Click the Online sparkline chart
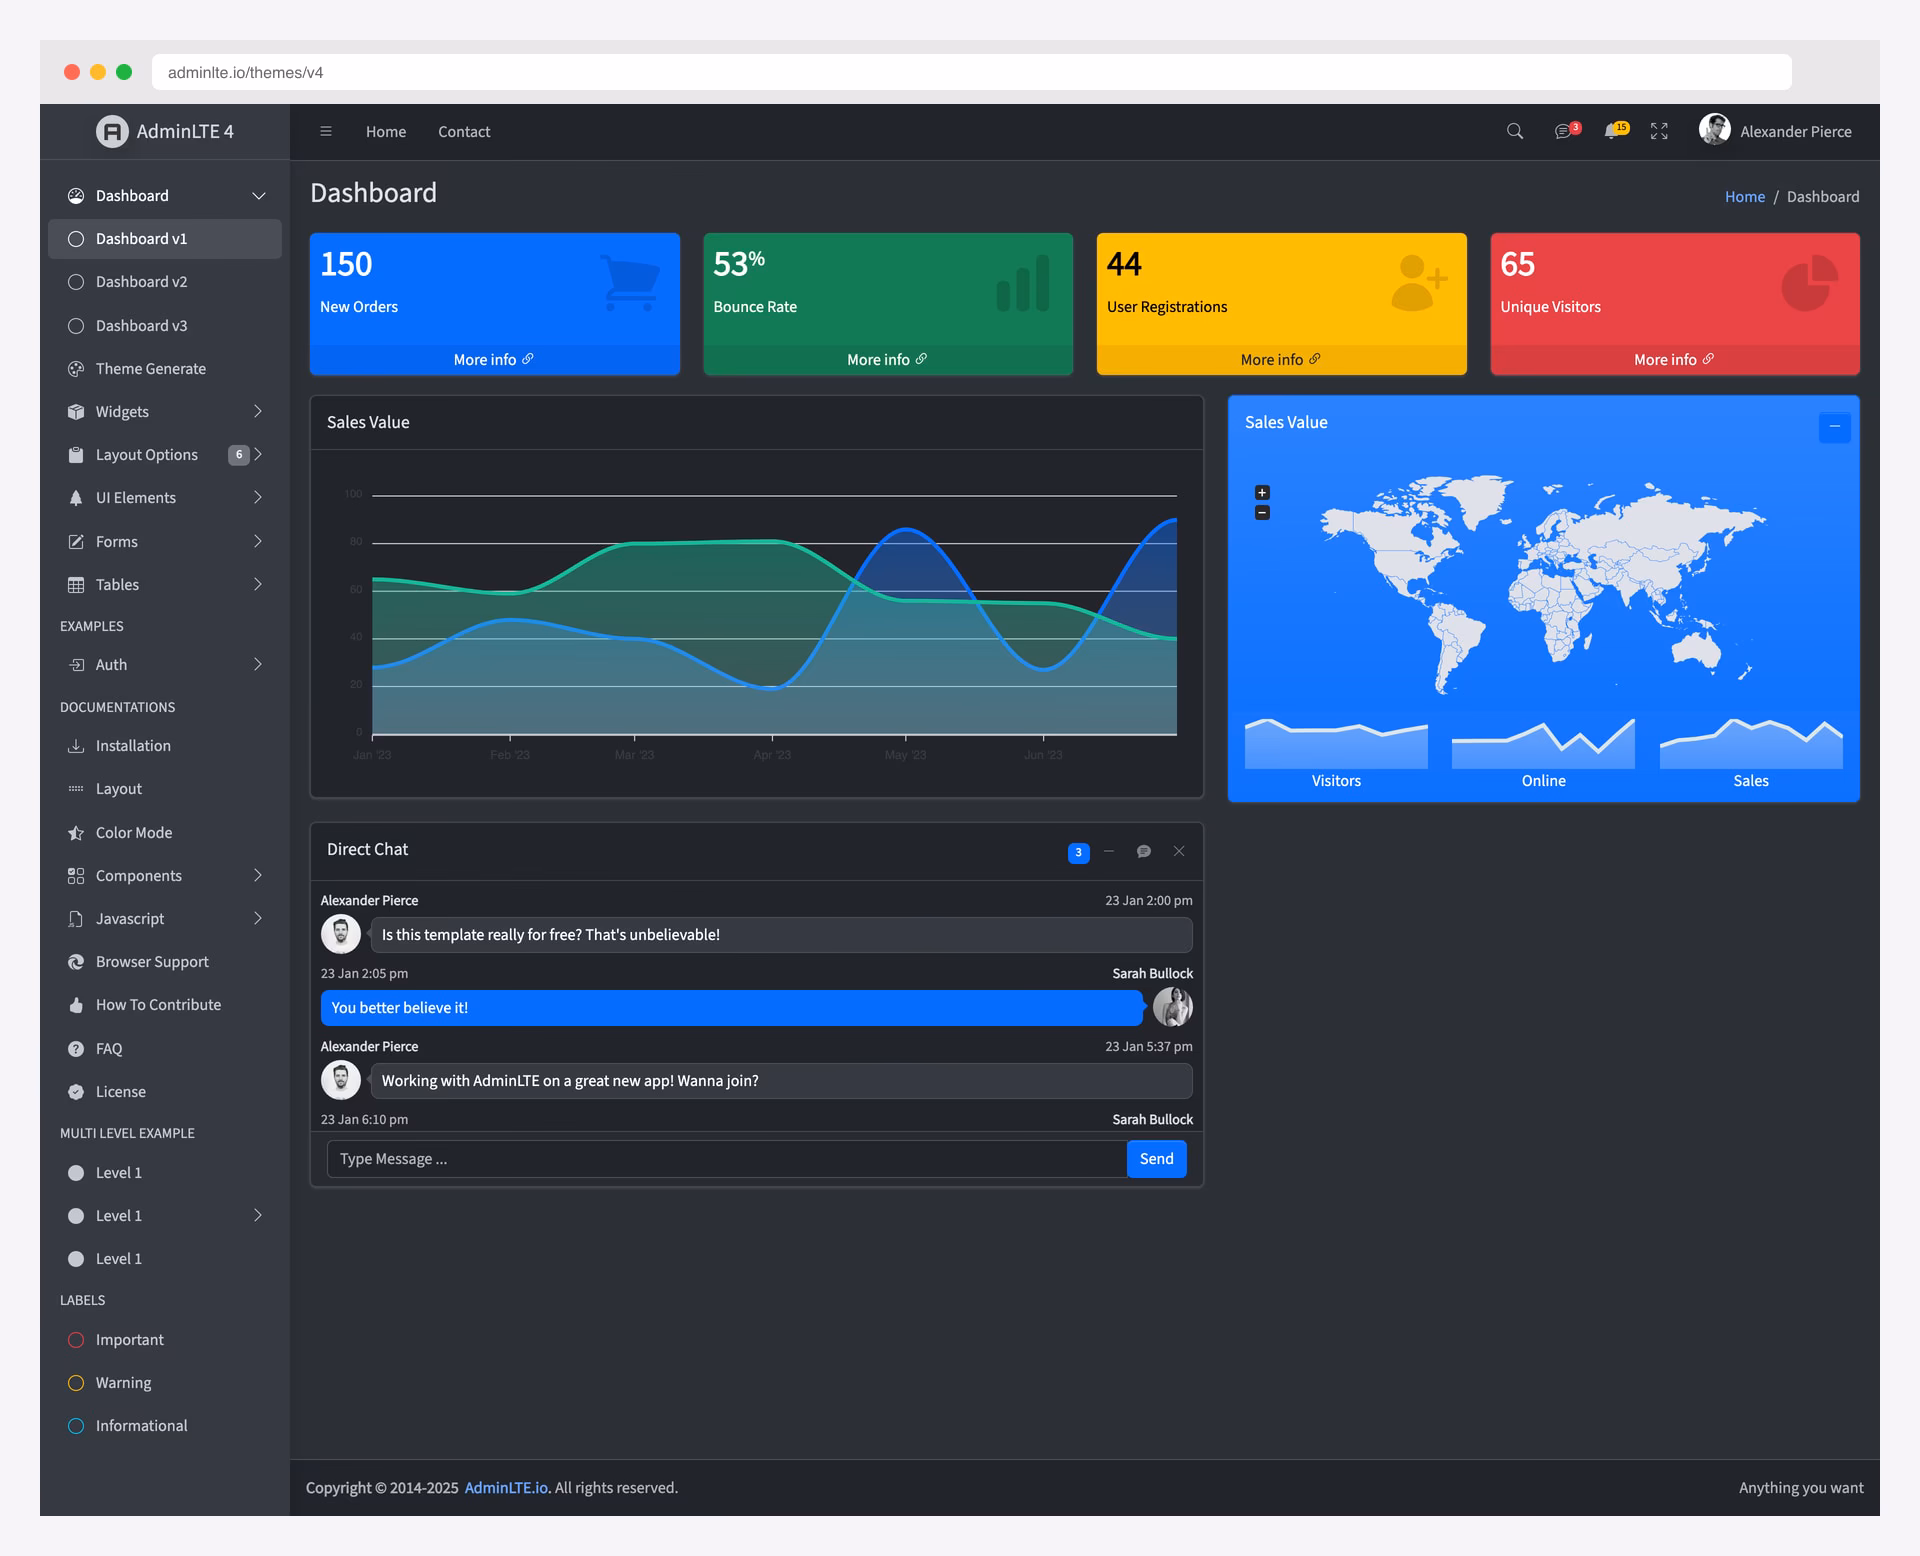This screenshot has height=1556, width=1920. tap(1543, 743)
